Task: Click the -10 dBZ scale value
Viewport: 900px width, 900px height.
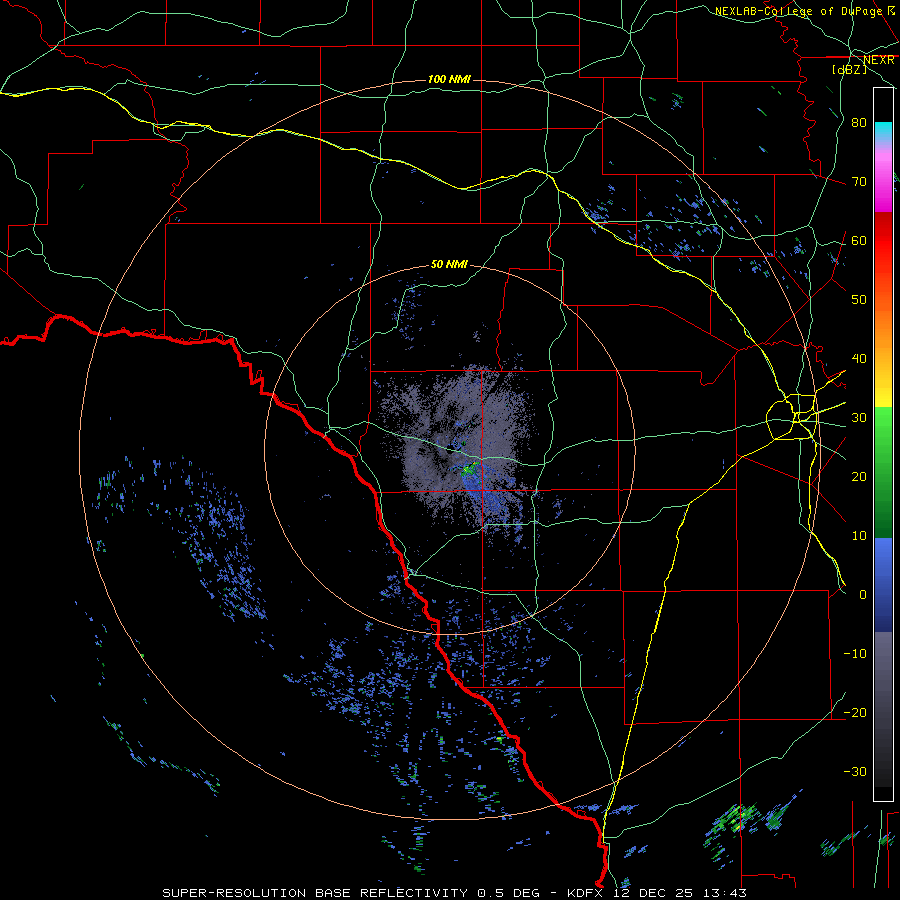Action: (855, 654)
